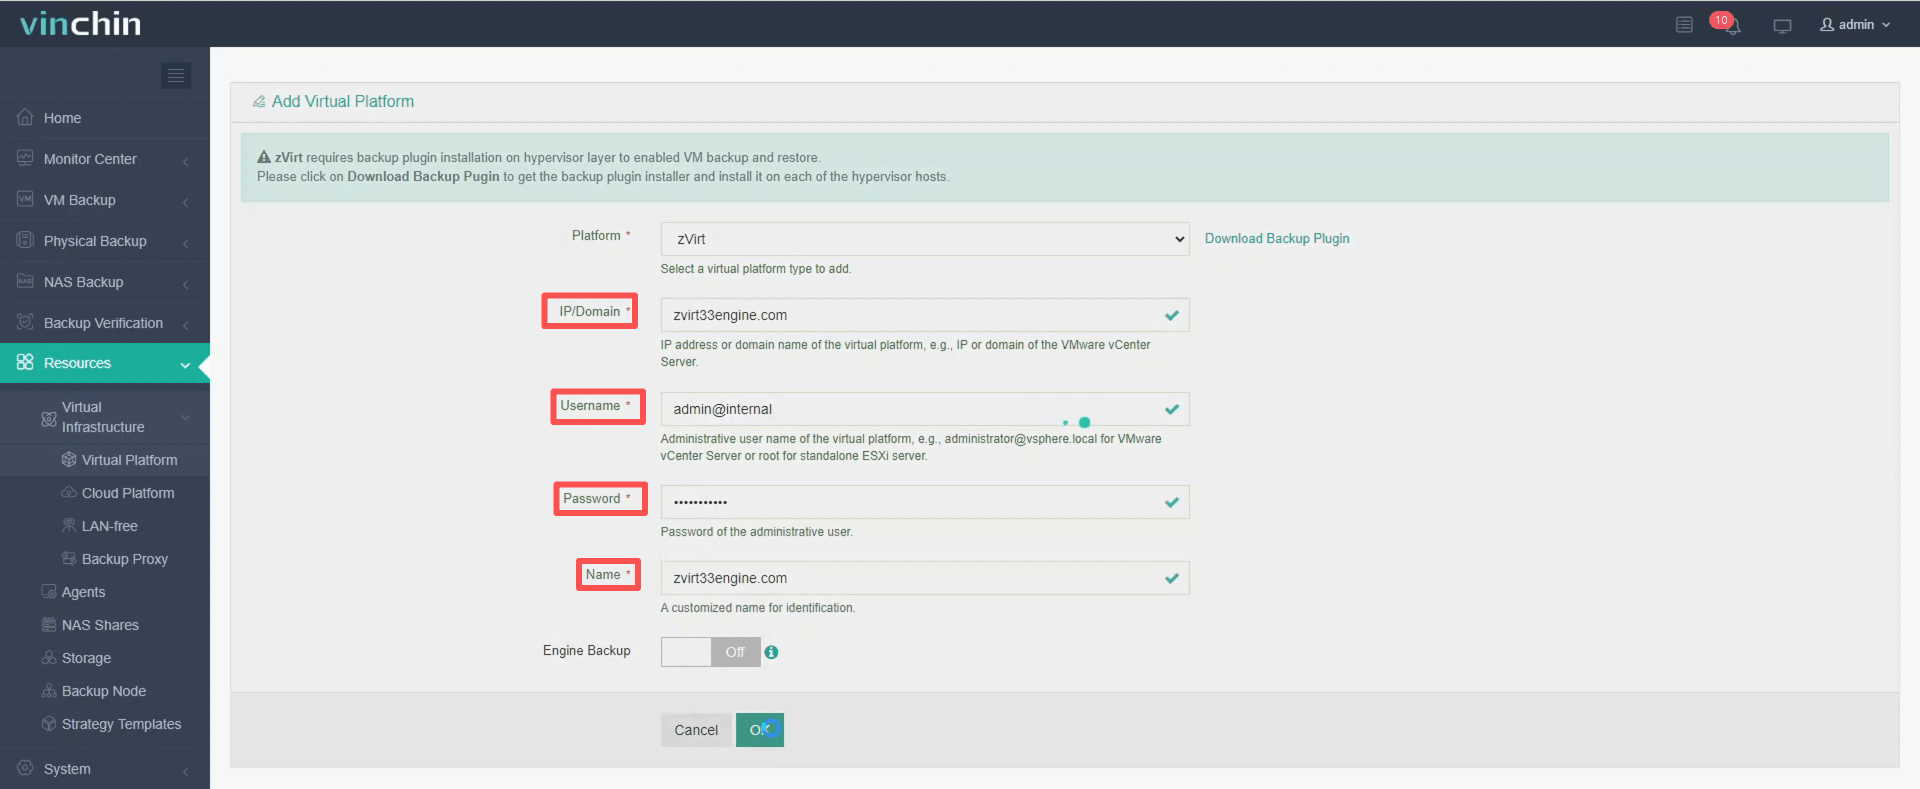Click Engine Backup info icon
This screenshot has width=1920, height=789.
tap(771, 652)
